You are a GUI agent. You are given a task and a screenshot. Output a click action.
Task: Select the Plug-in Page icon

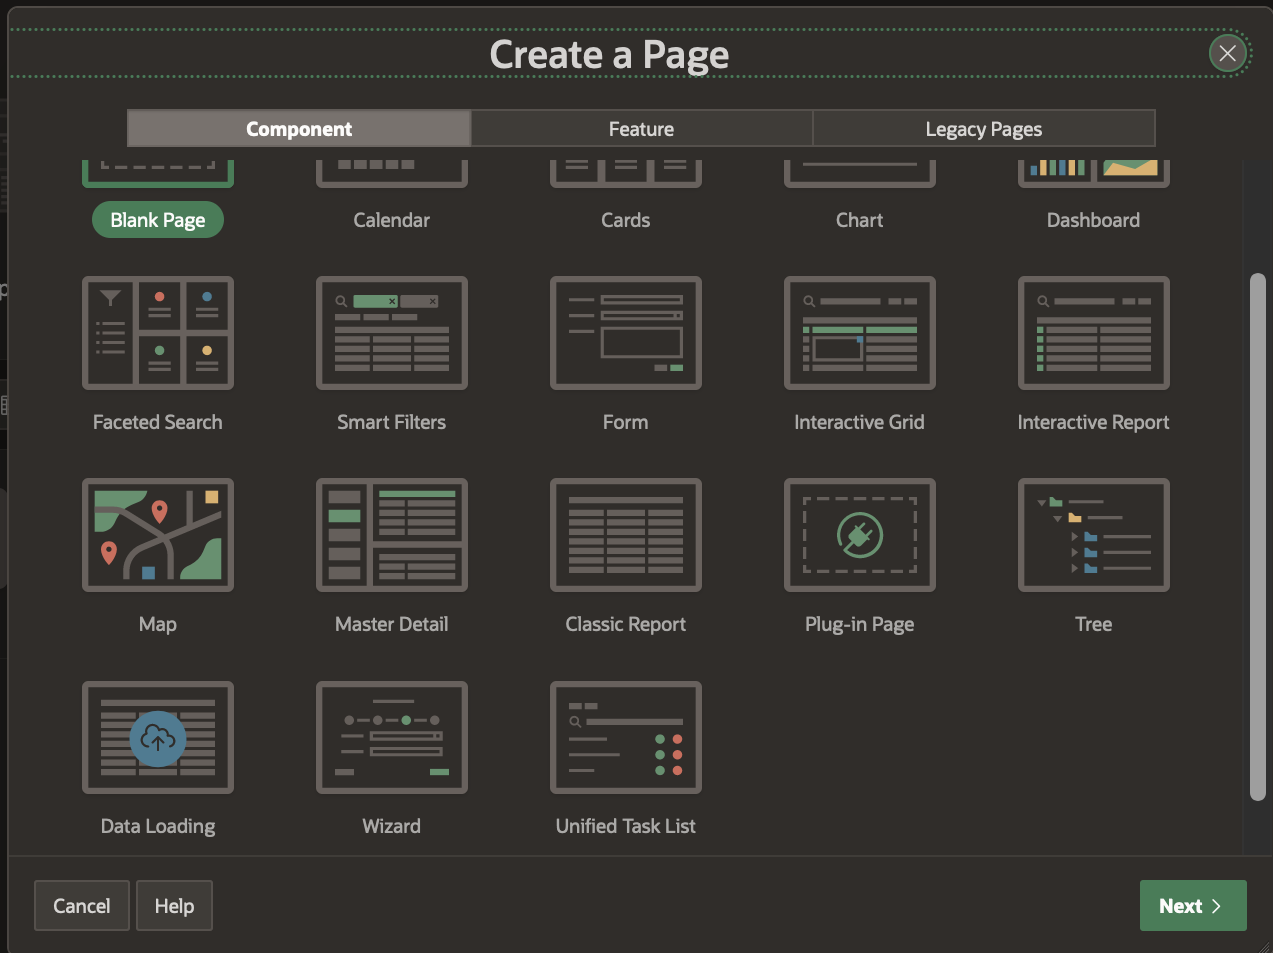click(x=860, y=535)
